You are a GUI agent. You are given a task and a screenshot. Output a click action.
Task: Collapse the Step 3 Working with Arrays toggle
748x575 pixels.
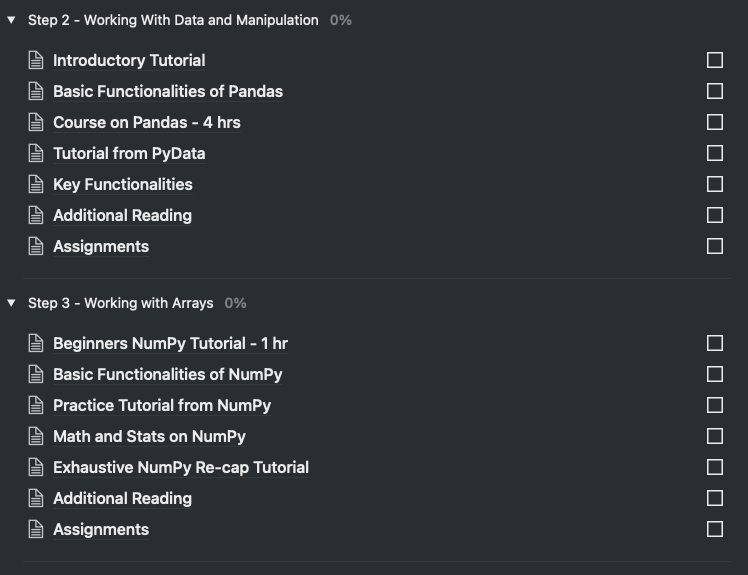(11, 303)
